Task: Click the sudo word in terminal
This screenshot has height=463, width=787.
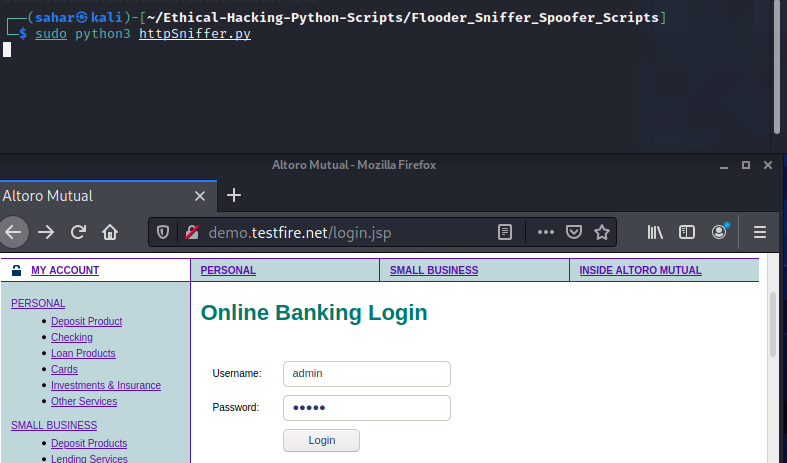Action: click(51, 34)
